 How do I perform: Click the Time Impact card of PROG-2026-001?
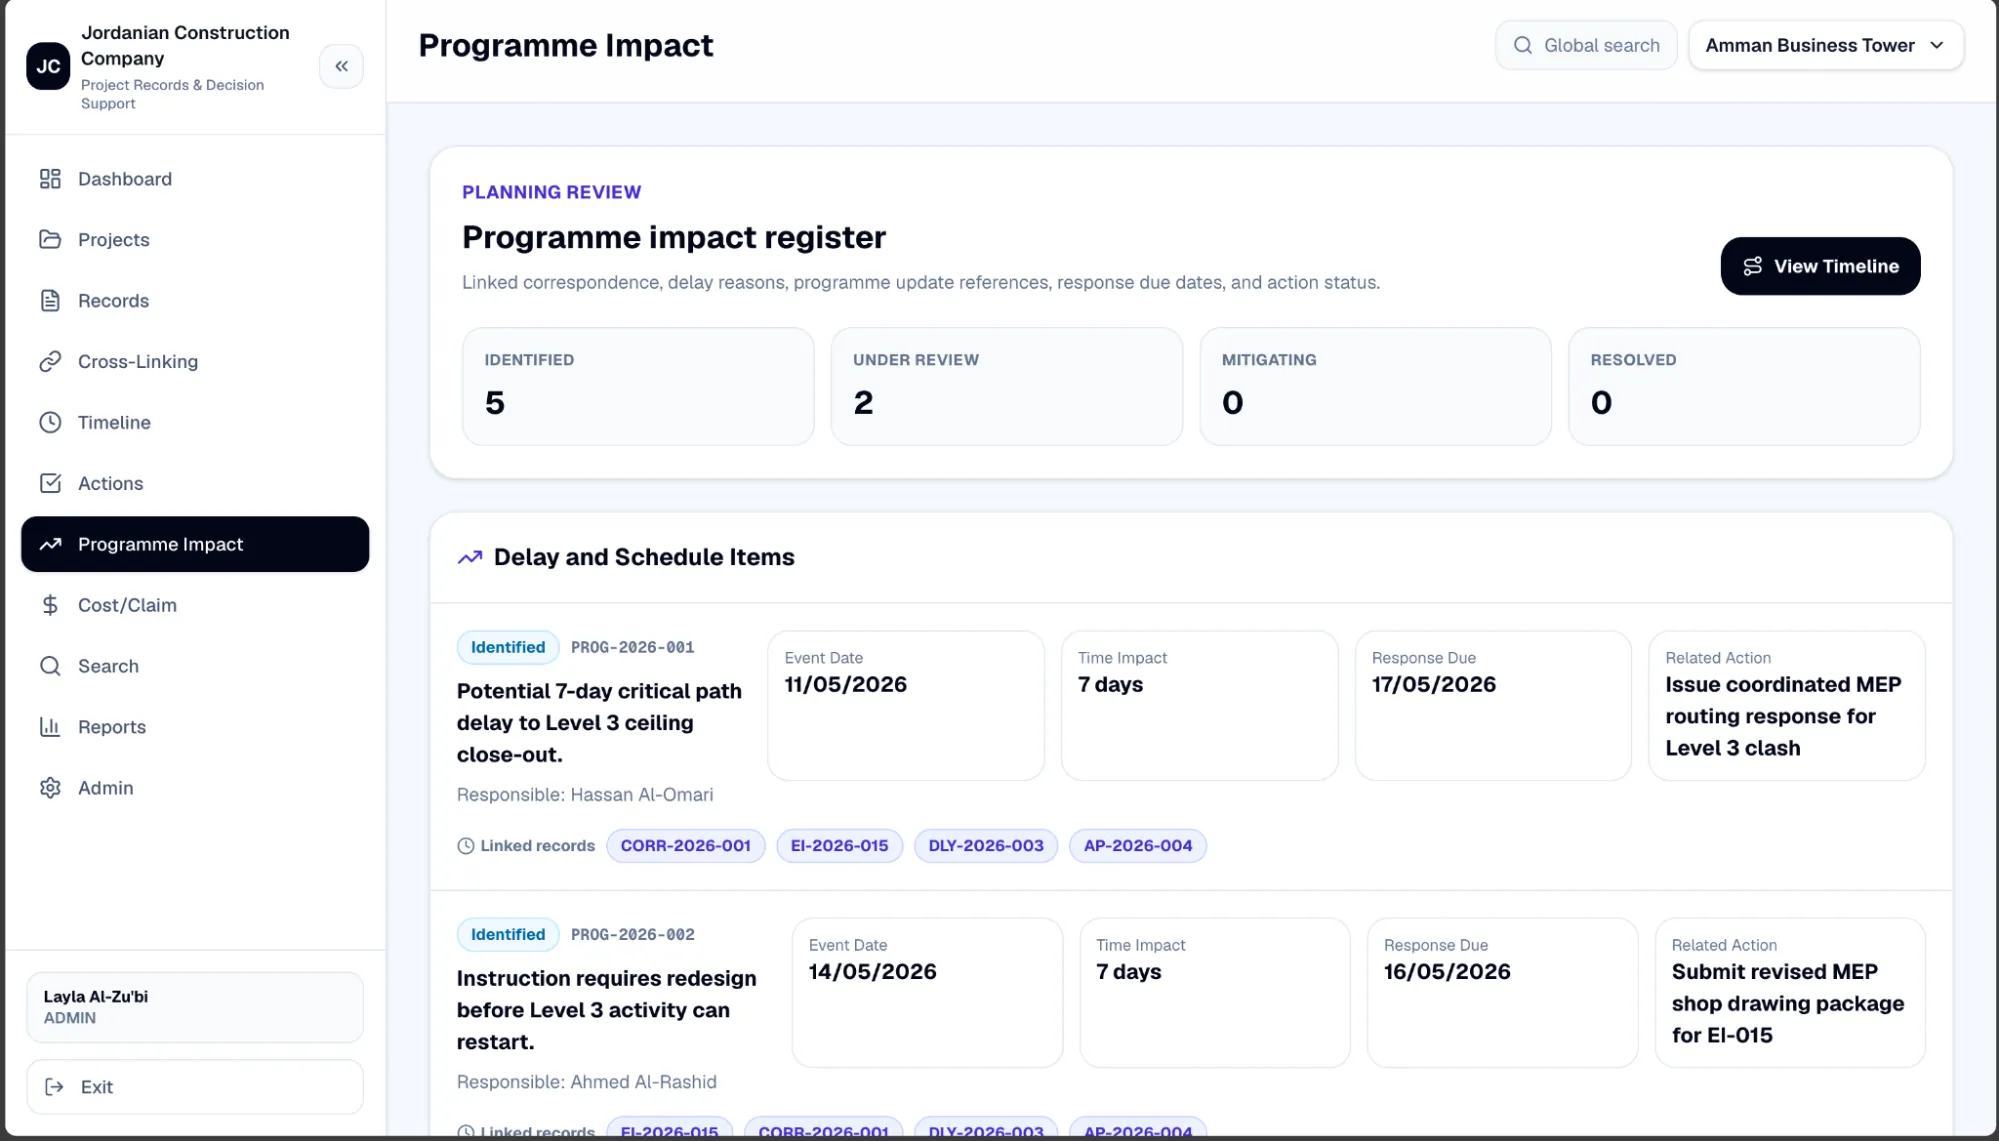coord(1199,705)
